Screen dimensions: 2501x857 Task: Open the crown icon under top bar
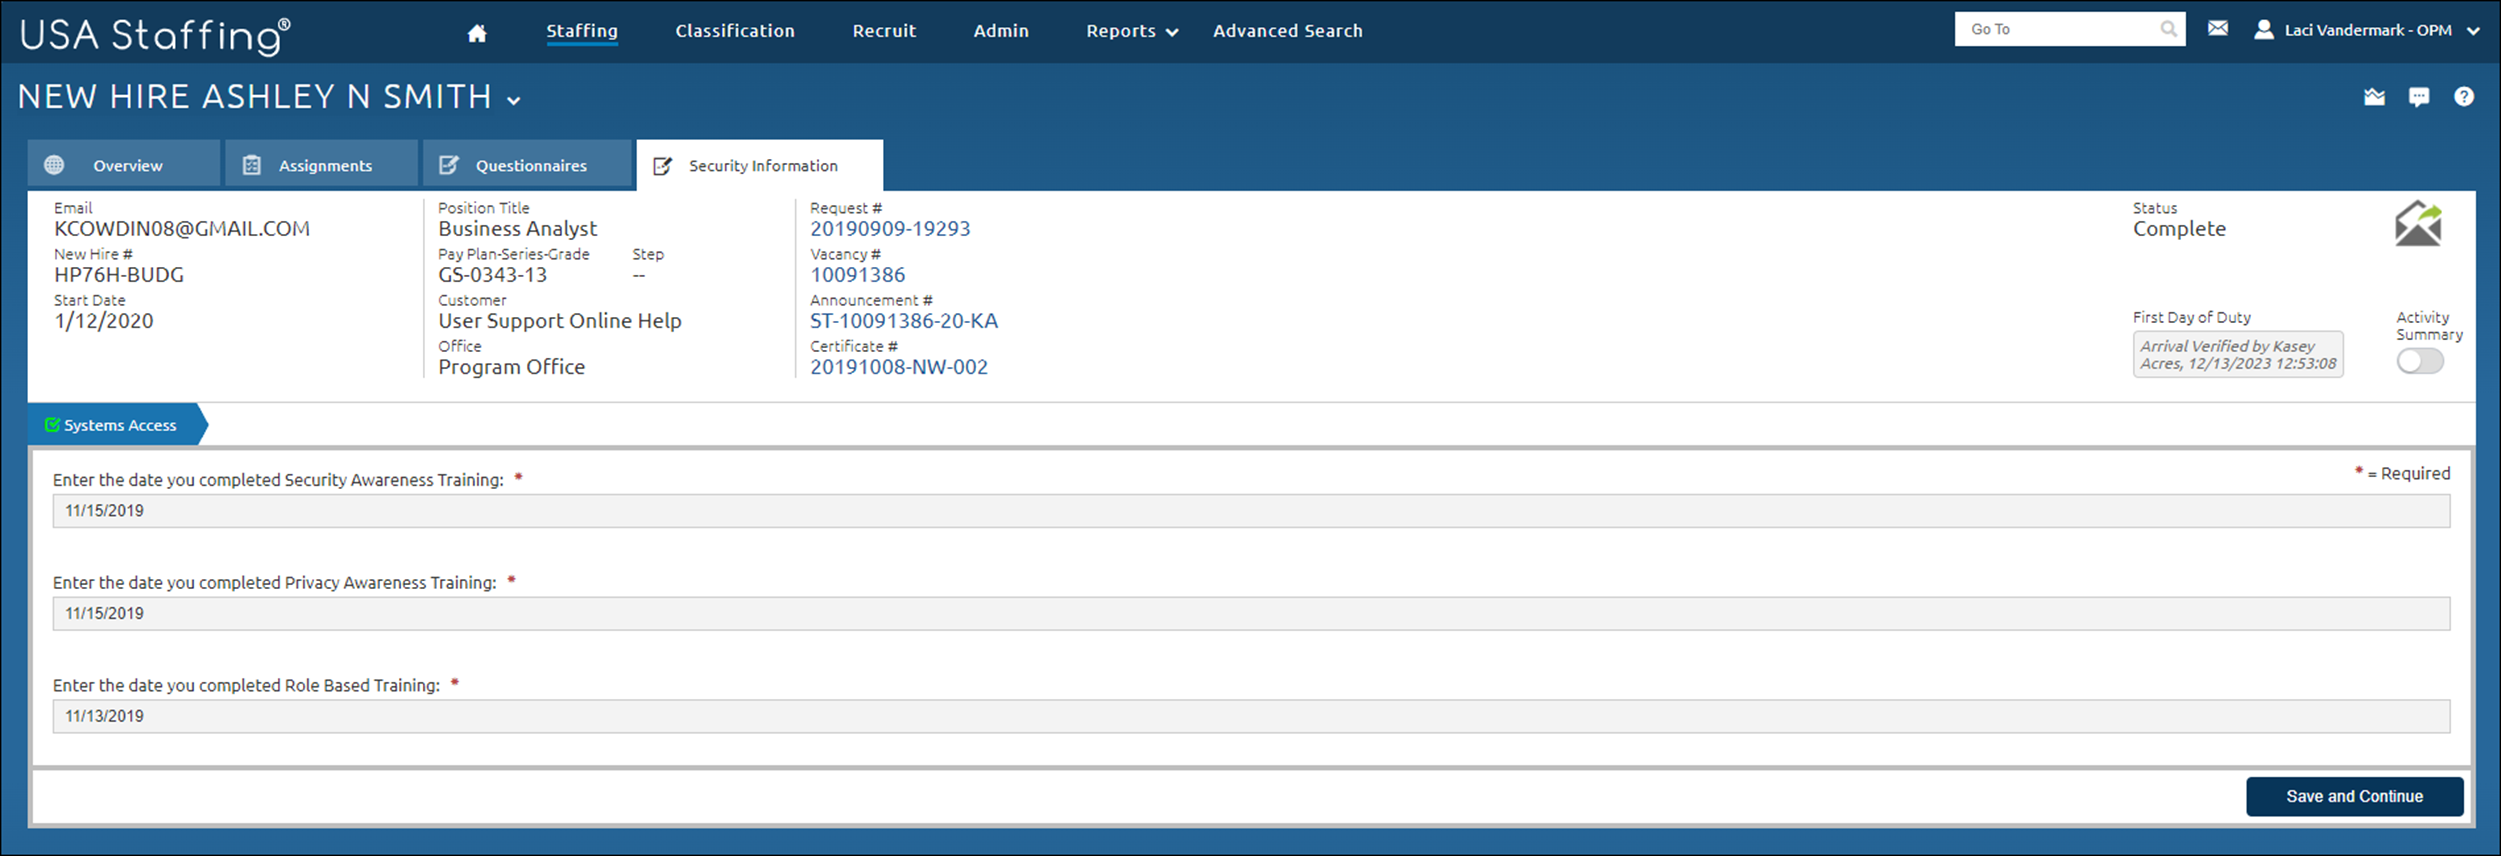(2374, 97)
